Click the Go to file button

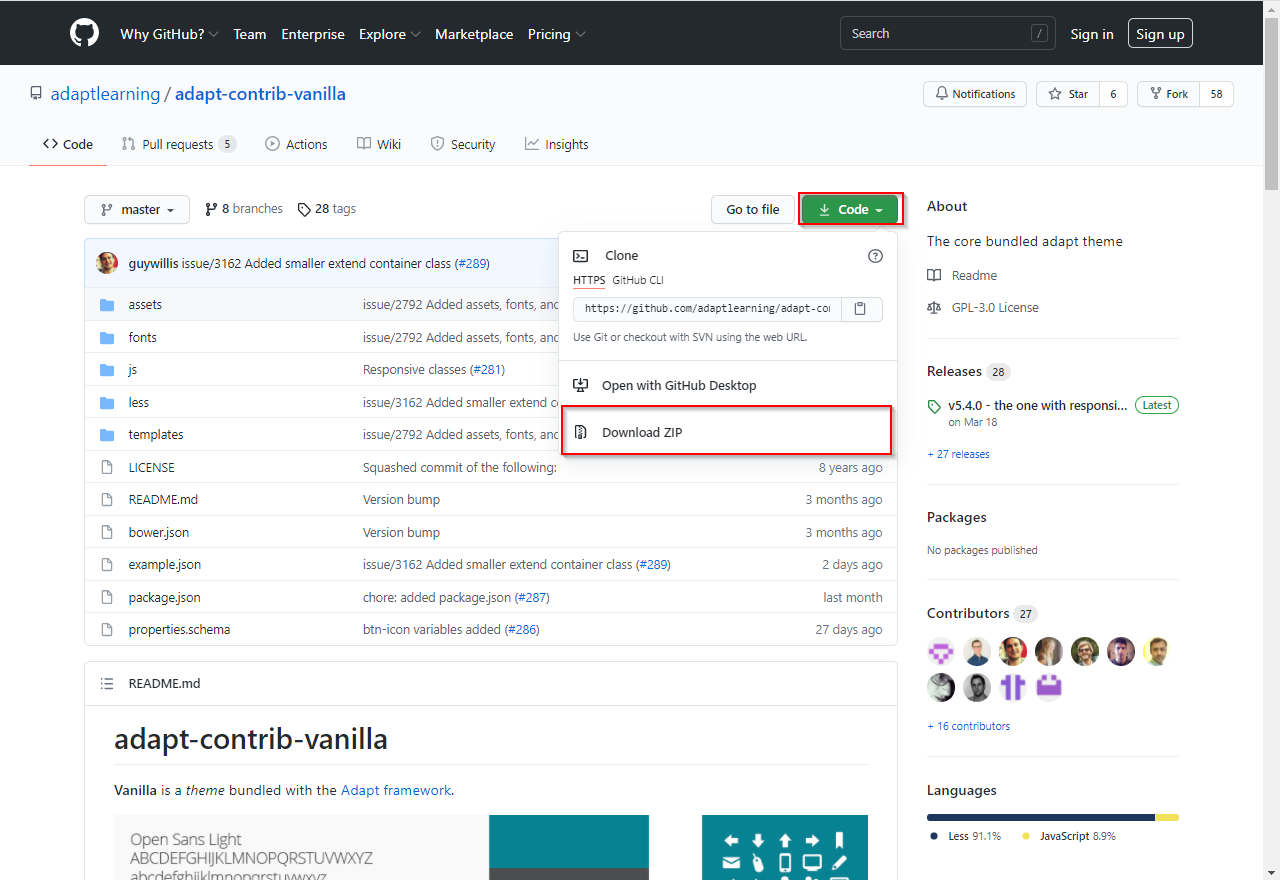(753, 209)
